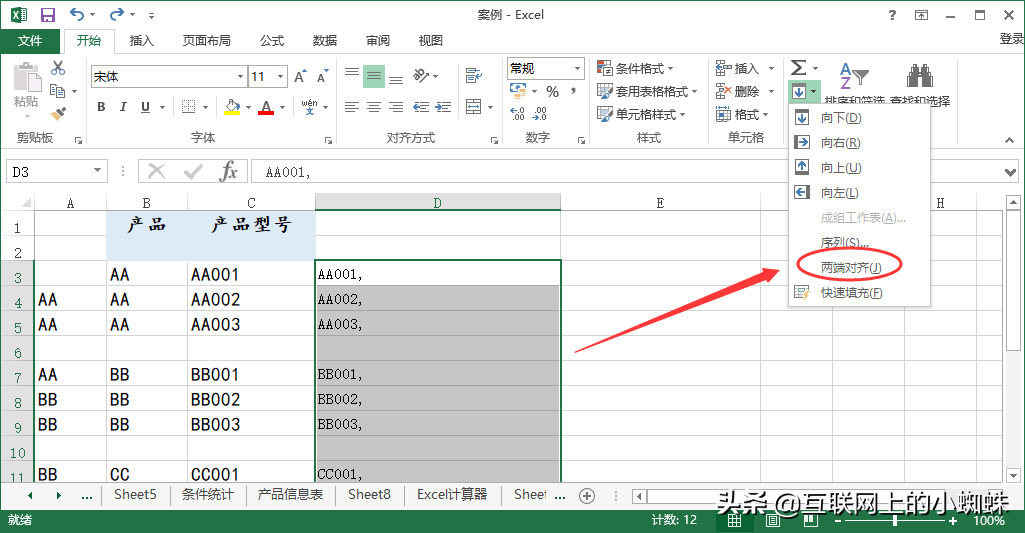Click the Cut scissors icon
1025x533 pixels.
[58, 68]
